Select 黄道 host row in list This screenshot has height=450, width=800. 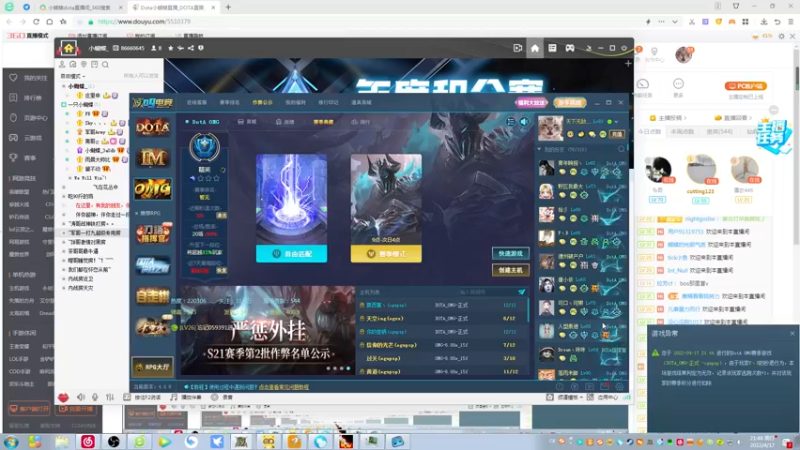tap(443, 372)
